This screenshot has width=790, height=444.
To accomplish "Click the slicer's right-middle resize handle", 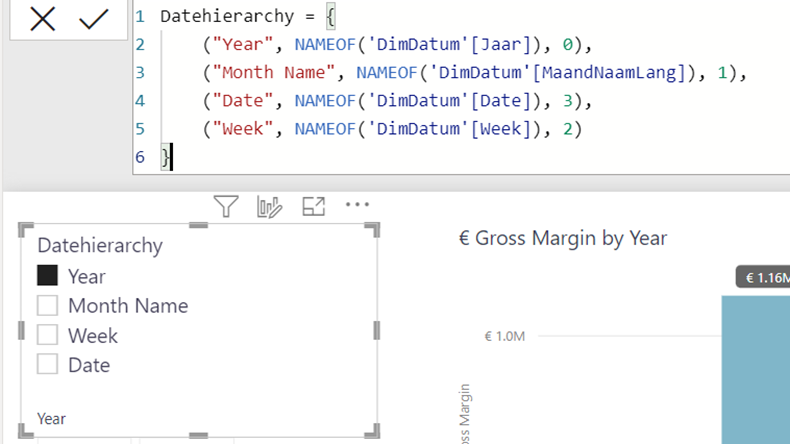I will pyautogui.click(x=377, y=330).
